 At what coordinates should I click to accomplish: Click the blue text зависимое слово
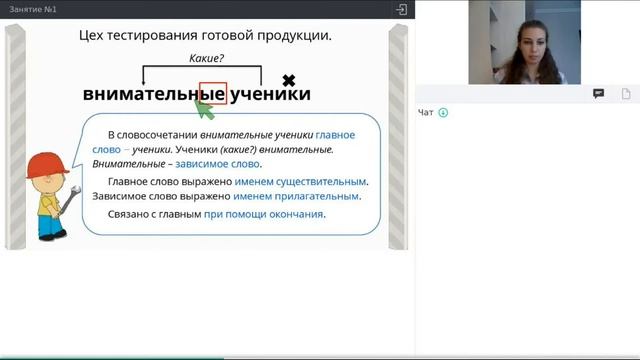[x=218, y=164]
